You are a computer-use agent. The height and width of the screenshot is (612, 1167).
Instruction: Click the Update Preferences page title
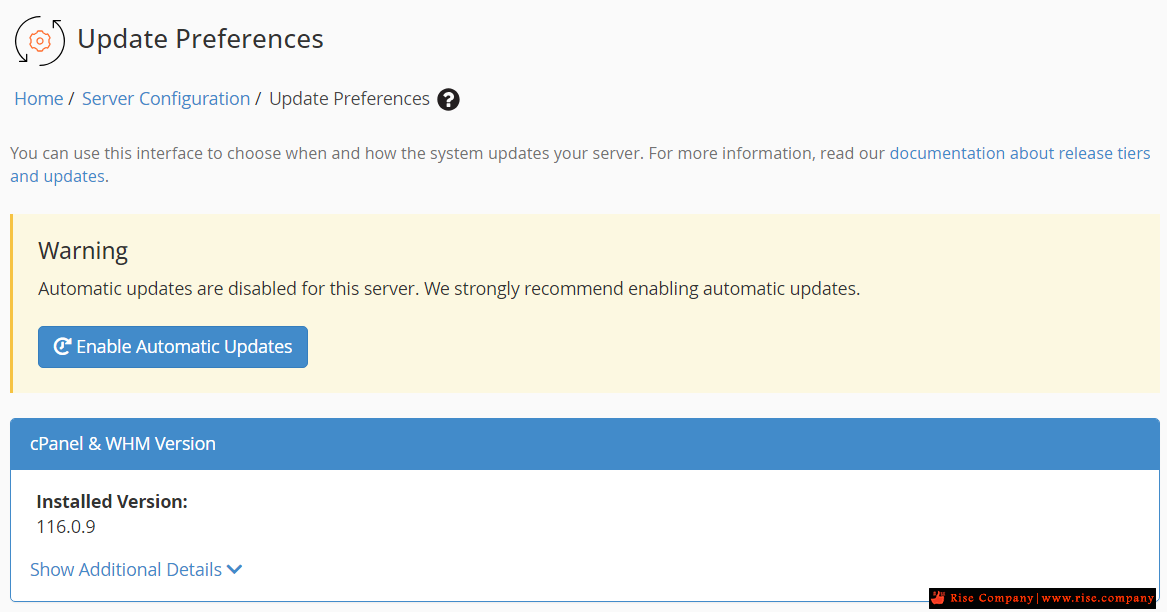coord(200,39)
